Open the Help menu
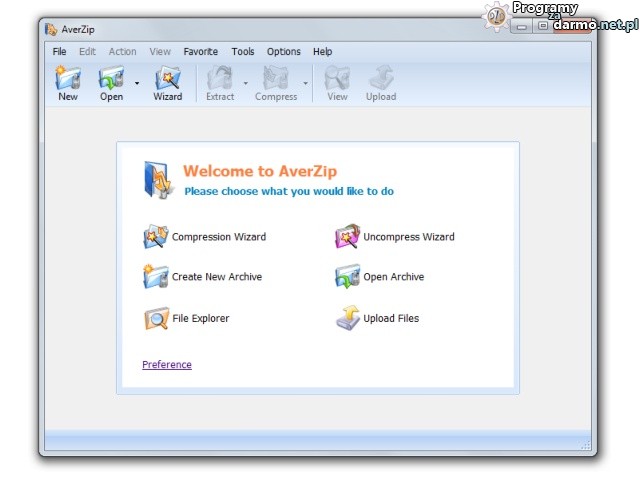The width and height of the screenshot is (640, 480). 322,52
